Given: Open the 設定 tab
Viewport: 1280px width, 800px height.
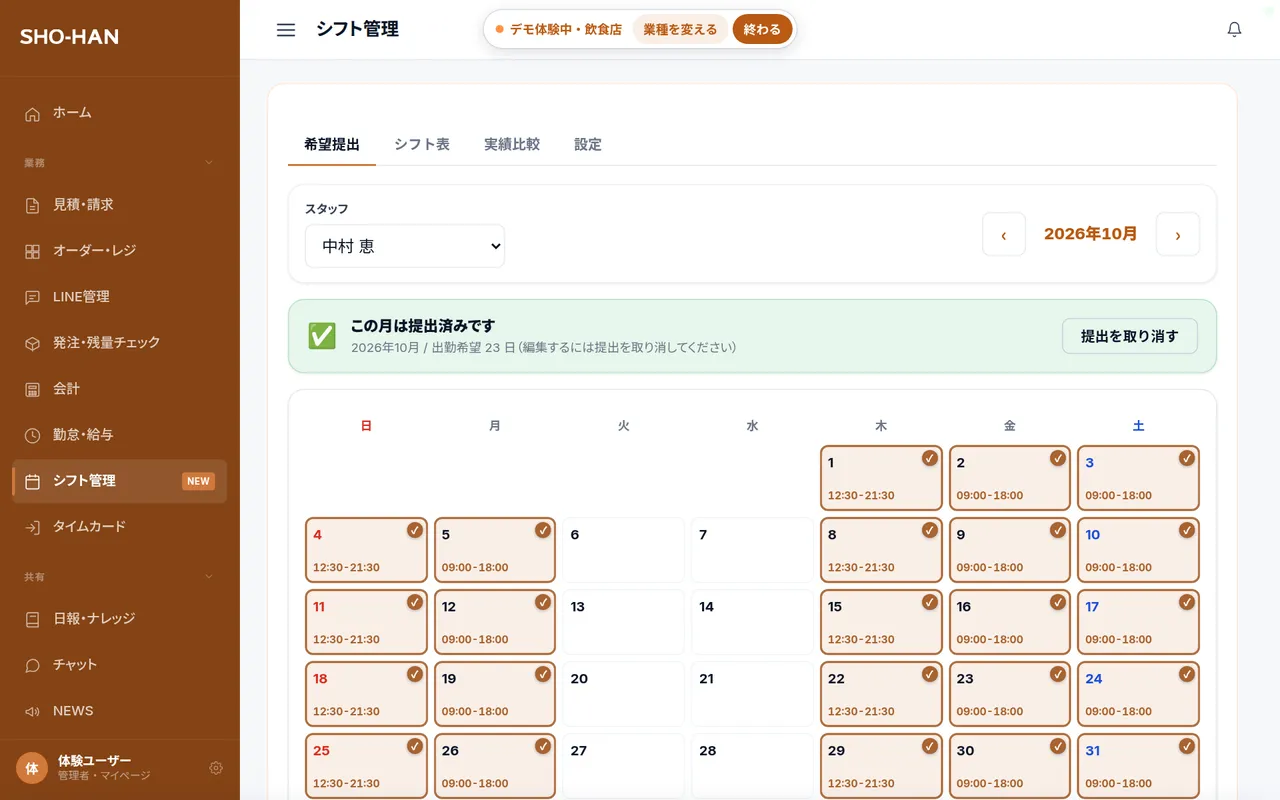Looking at the screenshot, I should tap(588, 144).
